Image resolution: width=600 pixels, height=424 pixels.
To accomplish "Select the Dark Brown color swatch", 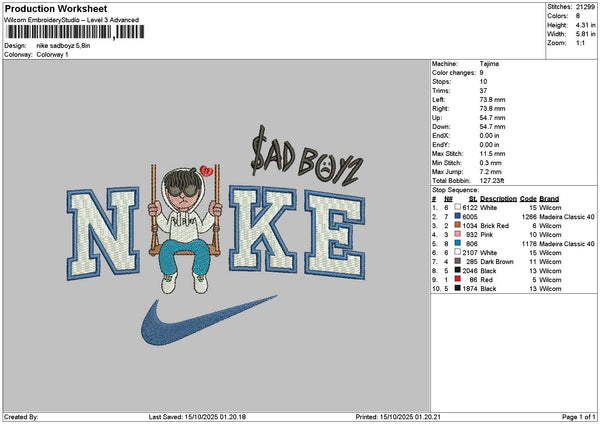I will (x=457, y=261).
